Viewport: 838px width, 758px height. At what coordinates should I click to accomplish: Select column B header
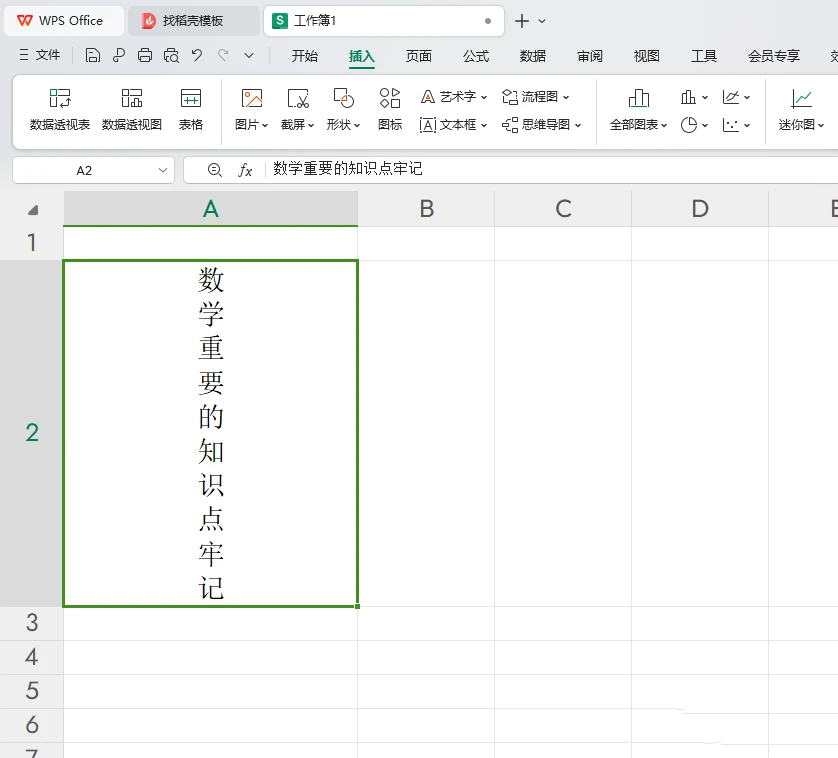[426, 208]
